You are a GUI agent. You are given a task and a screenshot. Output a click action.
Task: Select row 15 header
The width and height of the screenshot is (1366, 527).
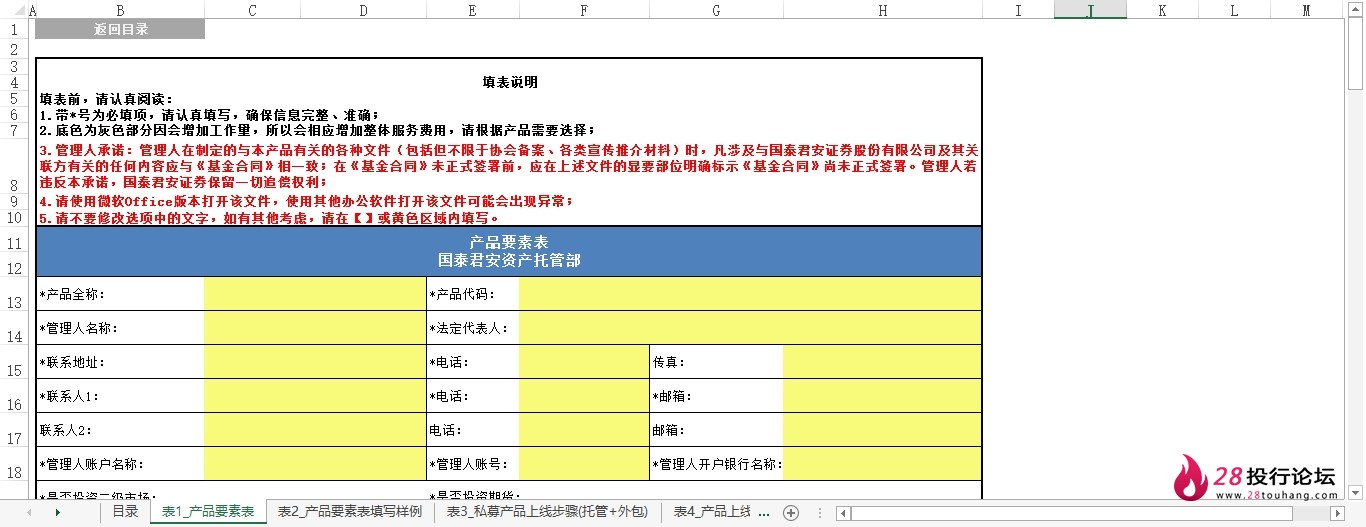(x=12, y=362)
